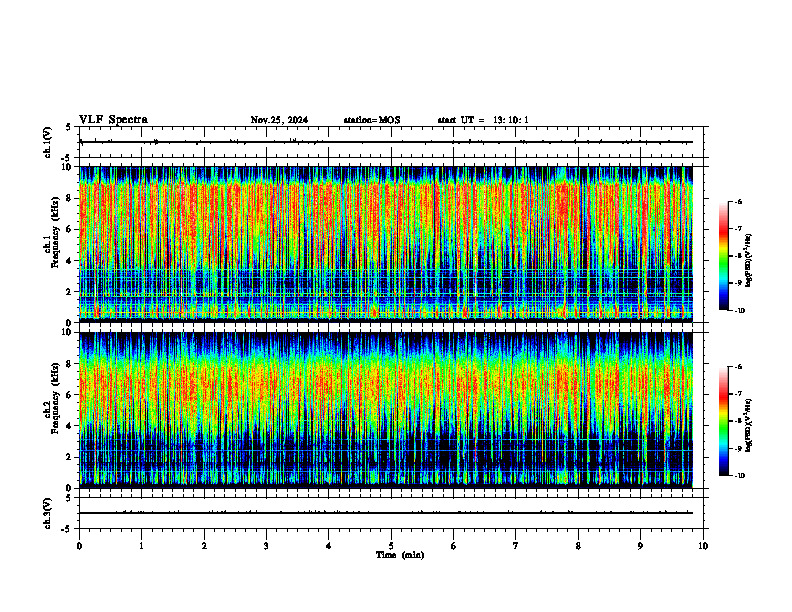Click the ch.1 frequency axis "4" tick label
Image resolution: width=792 pixels, height=612 pixels.
70,261
